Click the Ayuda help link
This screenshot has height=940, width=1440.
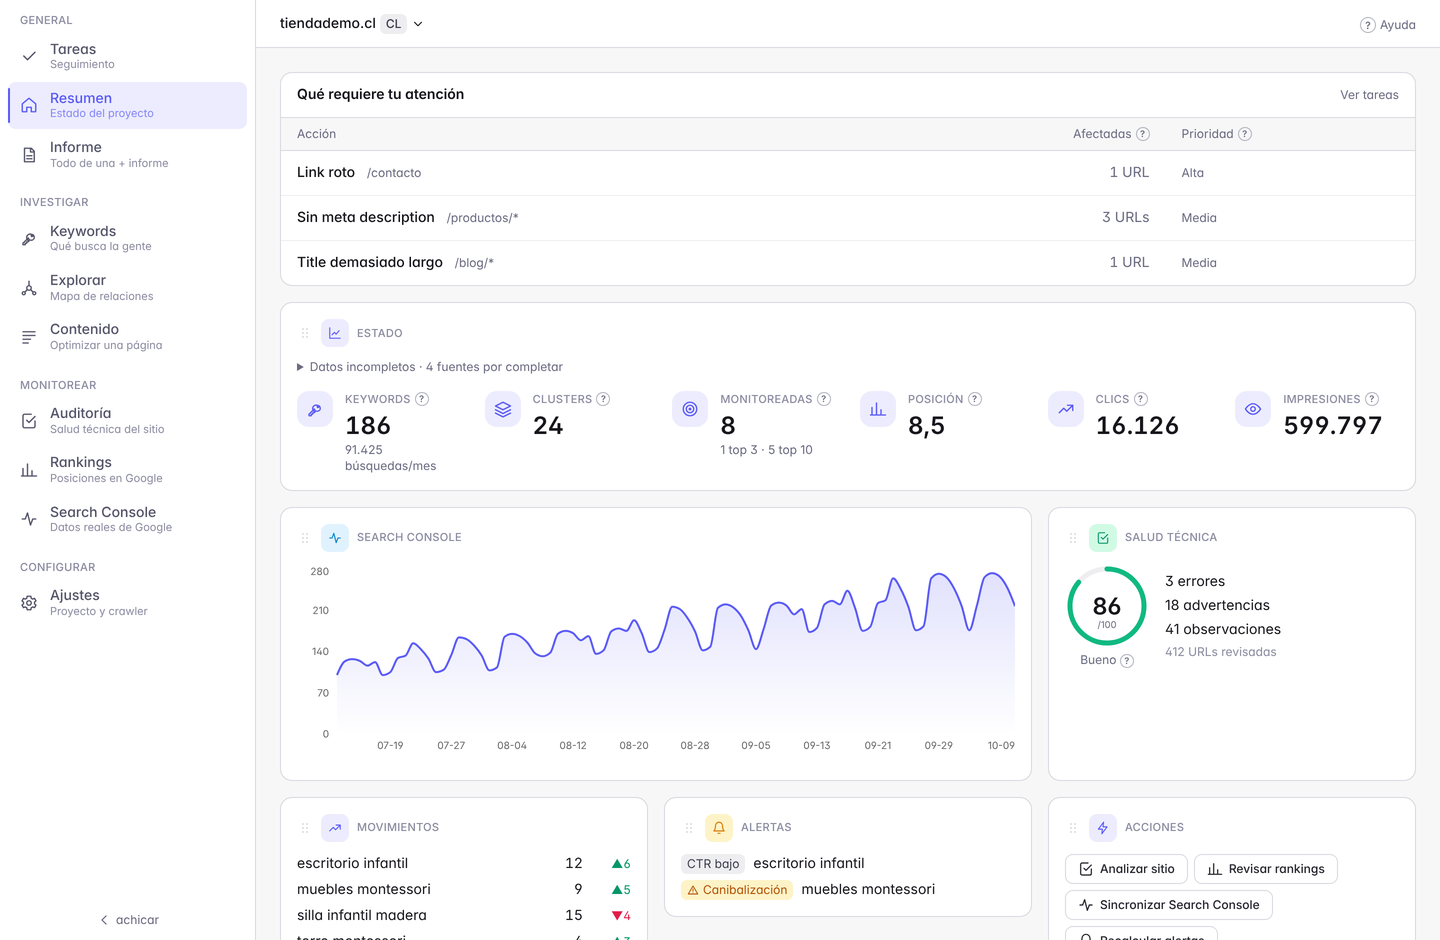click(1388, 25)
